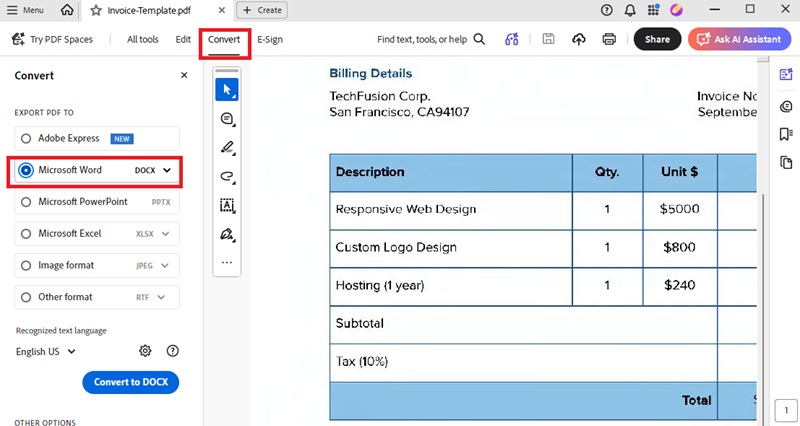The height and width of the screenshot is (426, 800).
Task: Close the Convert panel
Action: click(184, 75)
